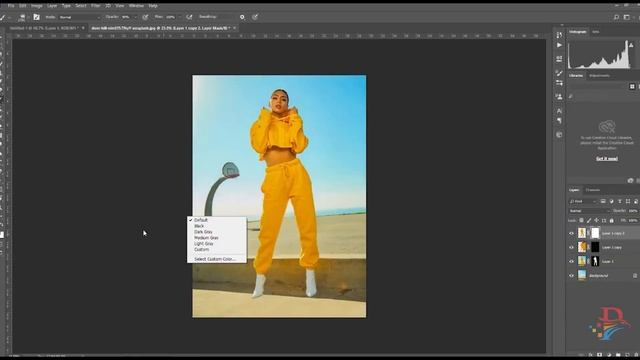
Task: Open the brush preset picker in options bar
Action: click(22, 17)
